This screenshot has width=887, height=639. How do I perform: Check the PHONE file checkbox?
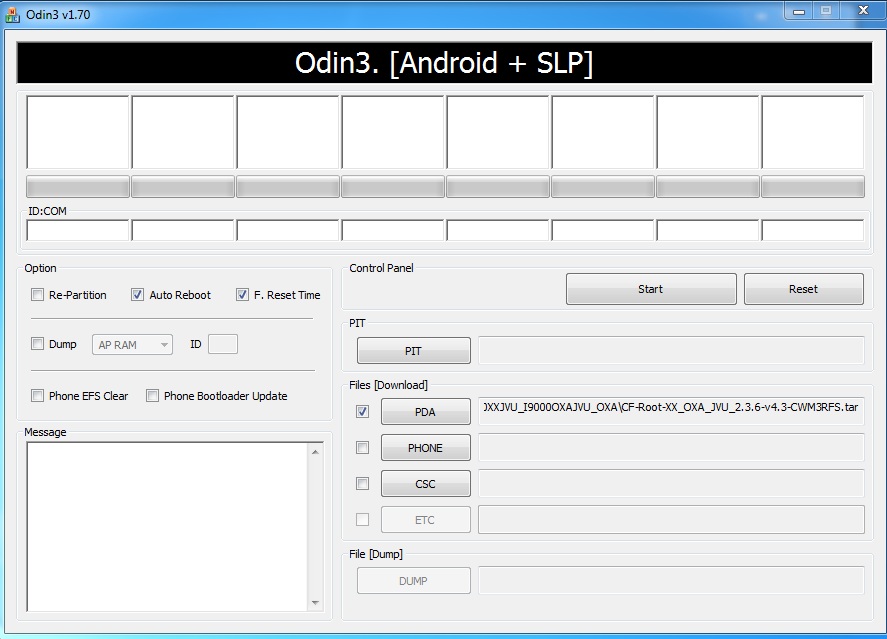363,448
